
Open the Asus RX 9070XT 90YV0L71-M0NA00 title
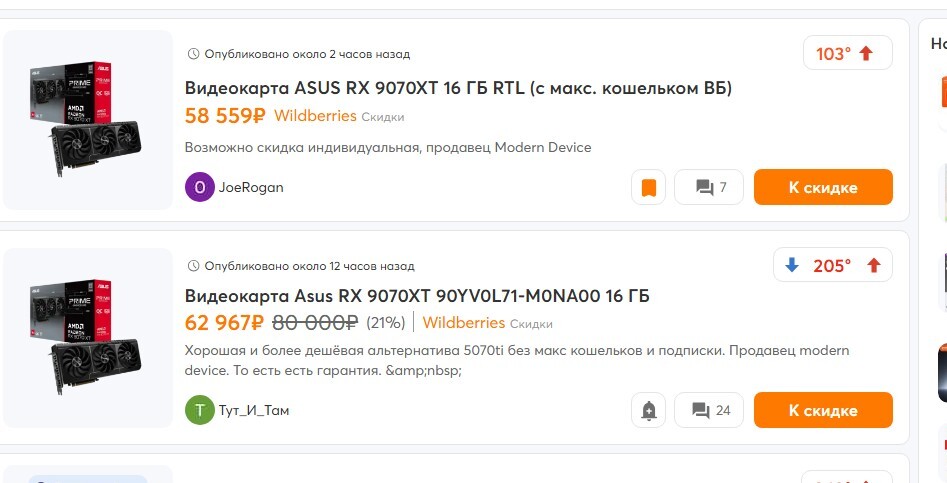pyautogui.click(x=417, y=296)
